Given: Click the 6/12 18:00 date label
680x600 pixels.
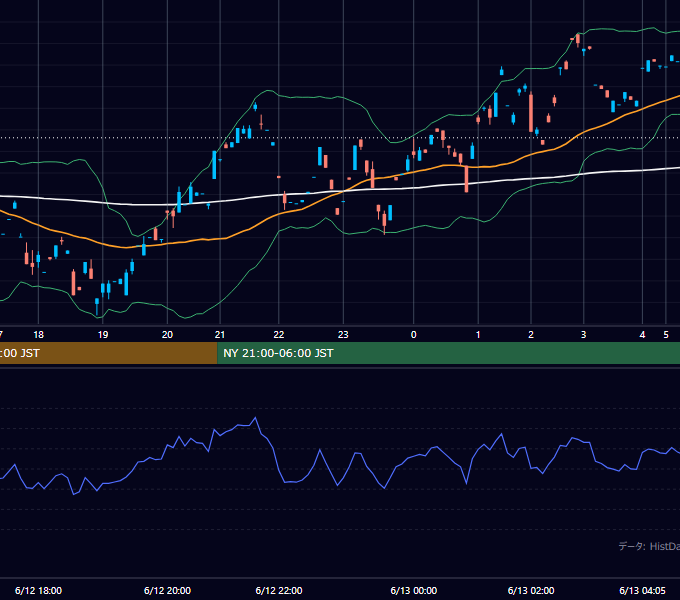Looking at the screenshot, I should (x=38, y=590).
